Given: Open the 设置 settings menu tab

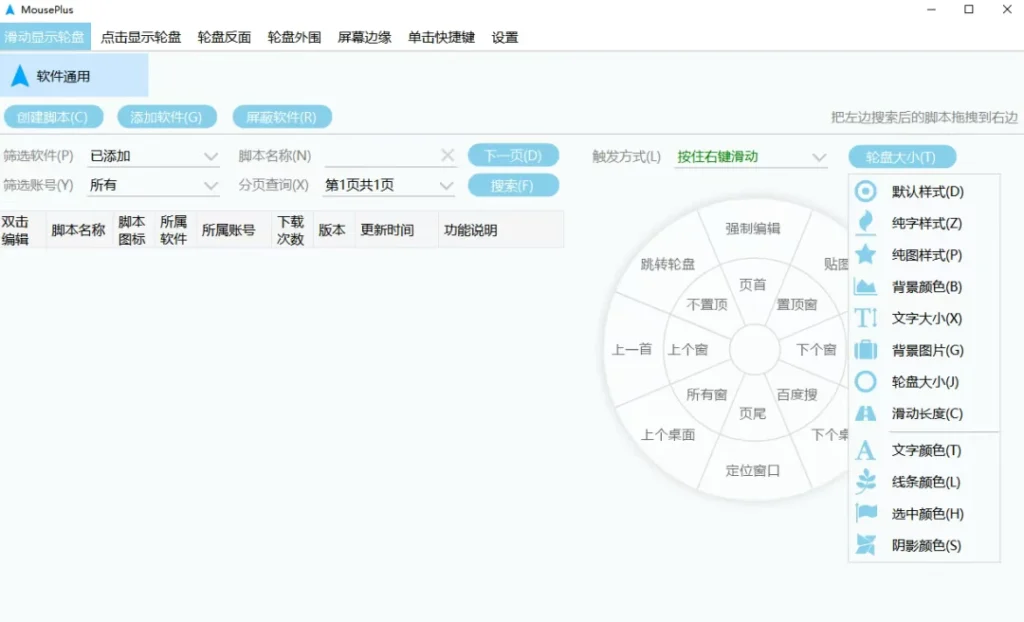Looking at the screenshot, I should point(503,37).
